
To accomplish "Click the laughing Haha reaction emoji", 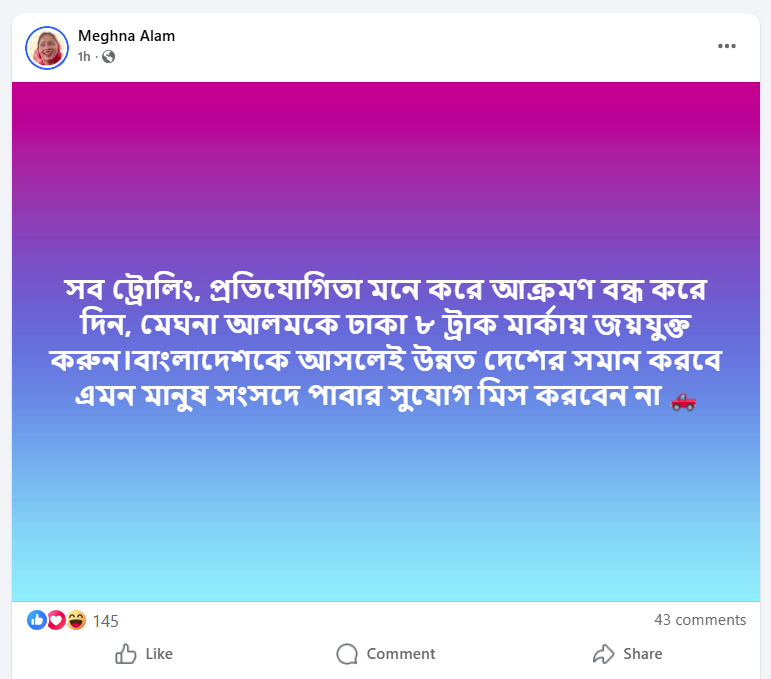I will tap(76, 620).
